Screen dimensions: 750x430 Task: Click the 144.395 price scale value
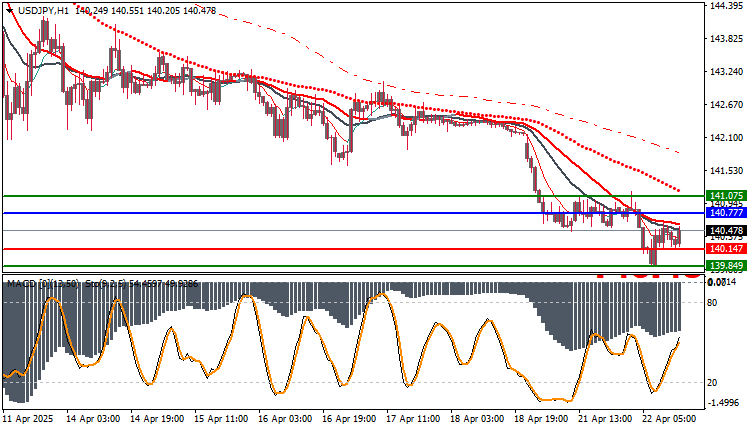(x=727, y=6)
